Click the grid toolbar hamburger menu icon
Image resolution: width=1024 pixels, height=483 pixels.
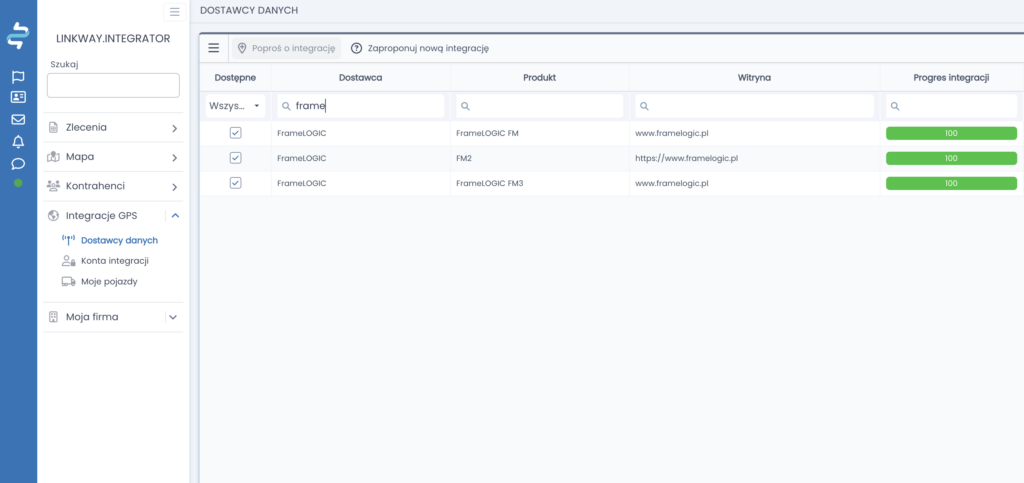(x=214, y=48)
